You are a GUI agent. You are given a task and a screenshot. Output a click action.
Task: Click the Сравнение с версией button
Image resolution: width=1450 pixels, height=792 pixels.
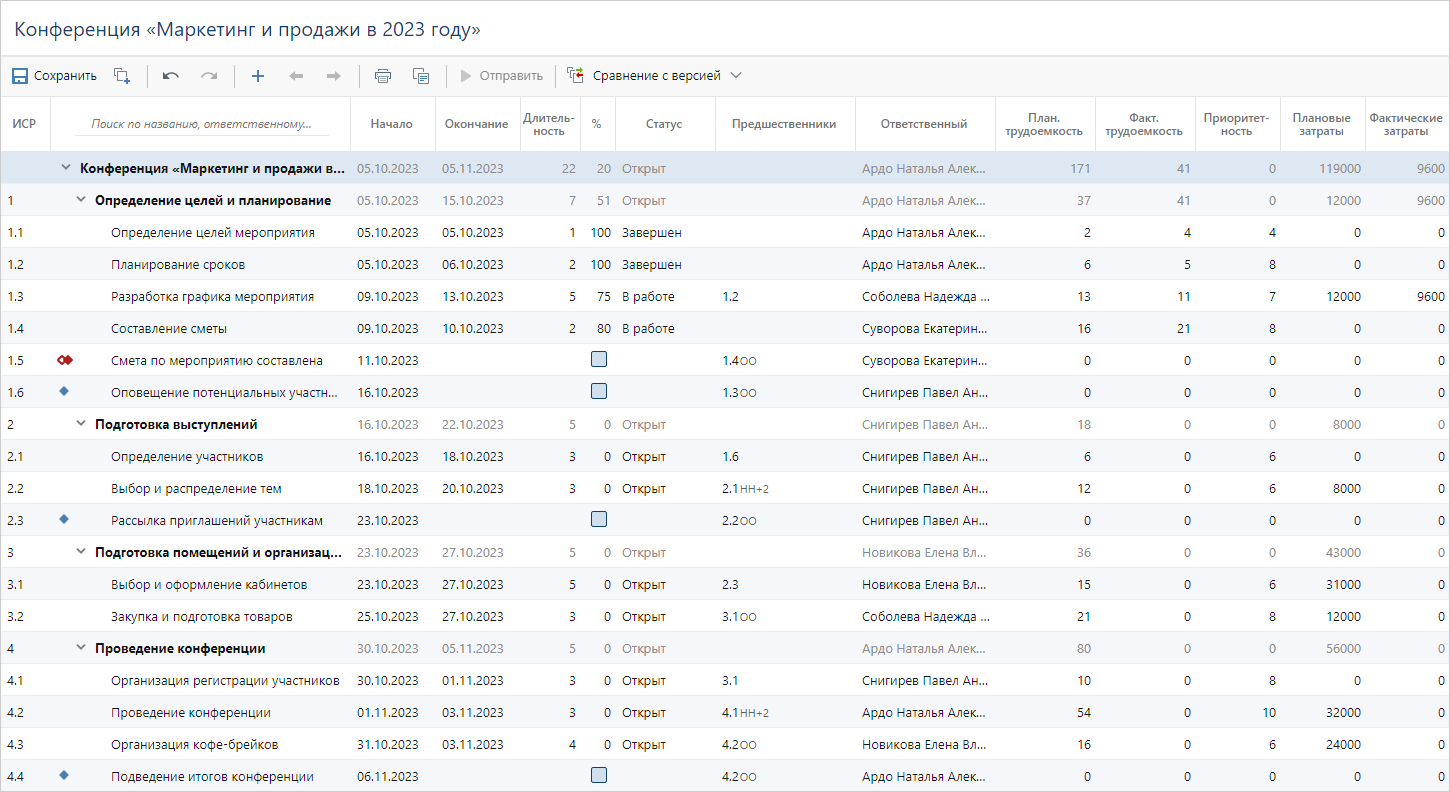click(x=655, y=76)
